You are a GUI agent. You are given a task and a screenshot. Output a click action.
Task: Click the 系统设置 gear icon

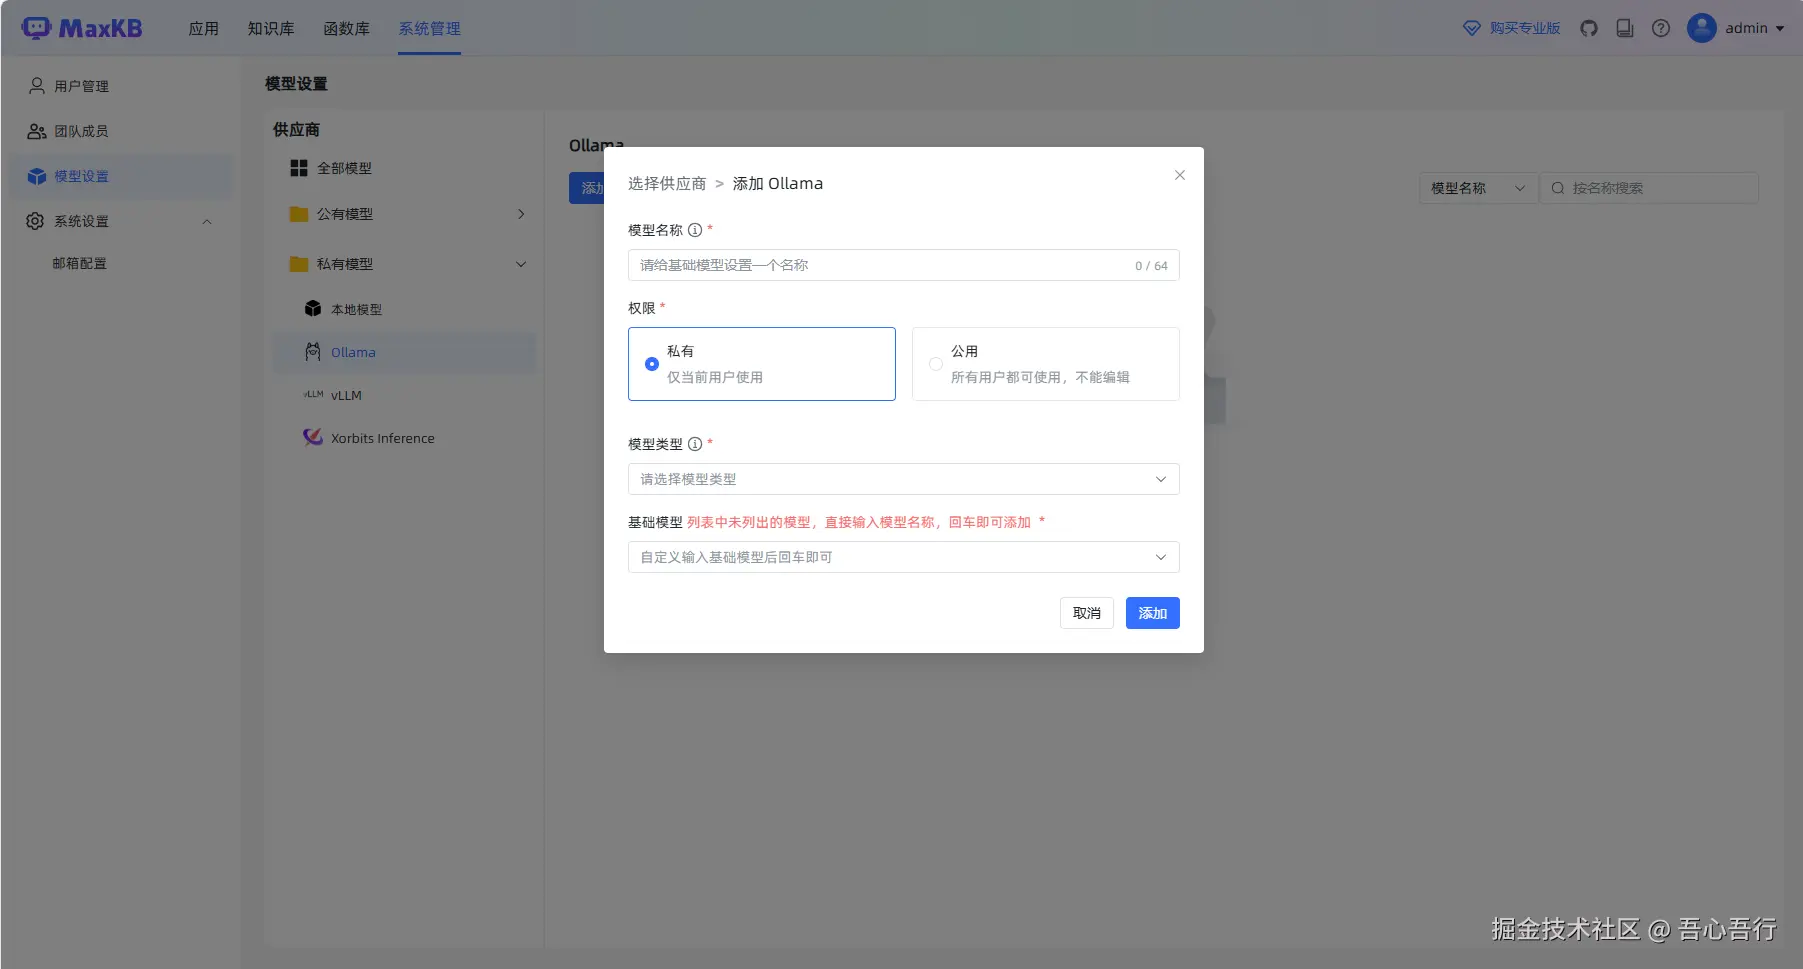tap(35, 221)
